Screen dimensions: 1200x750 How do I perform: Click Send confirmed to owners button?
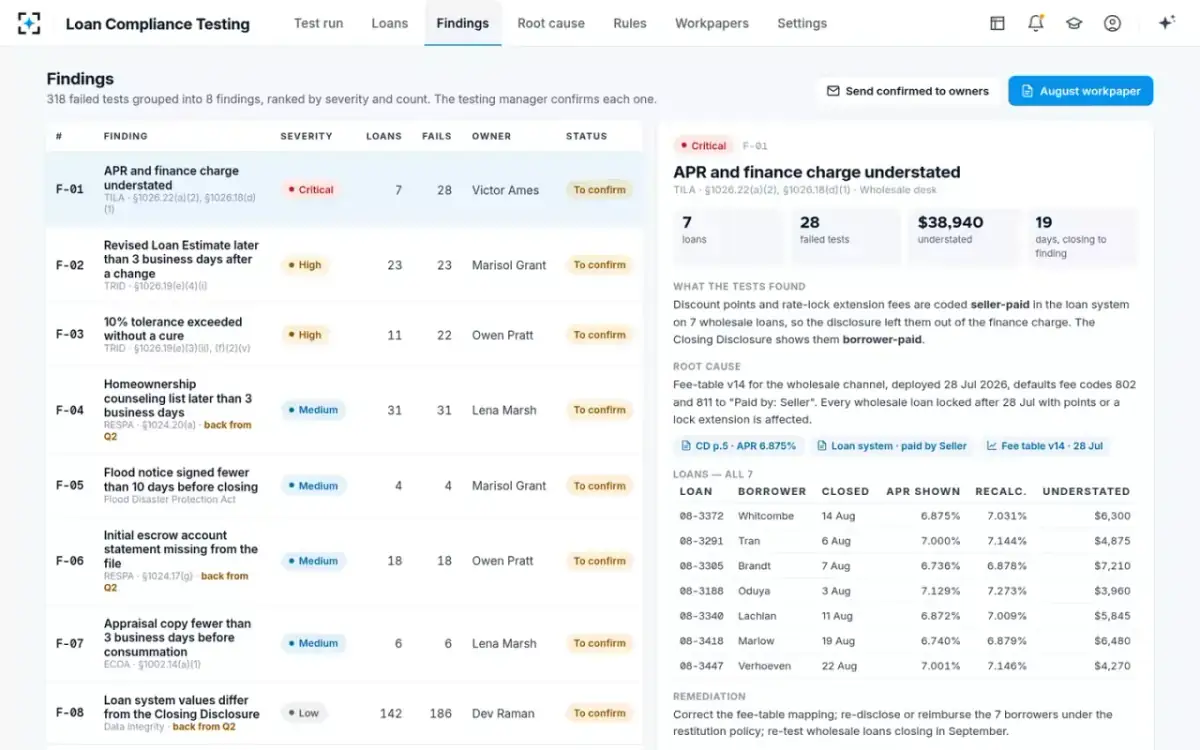908,91
